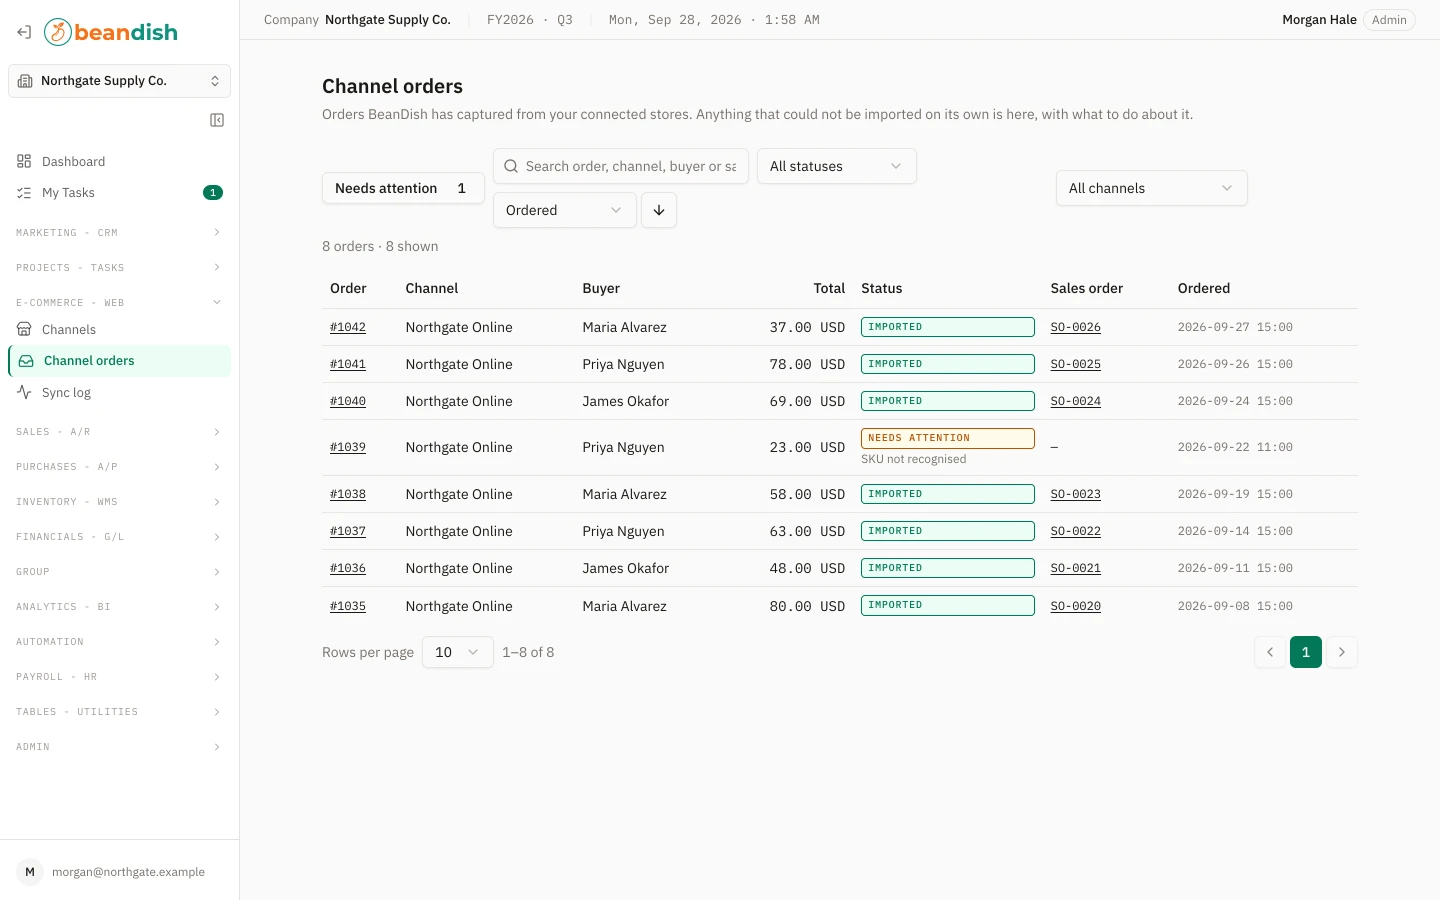Click the Admin role badge
1440x900 pixels.
pyautogui.click(x=1389, y=20)
